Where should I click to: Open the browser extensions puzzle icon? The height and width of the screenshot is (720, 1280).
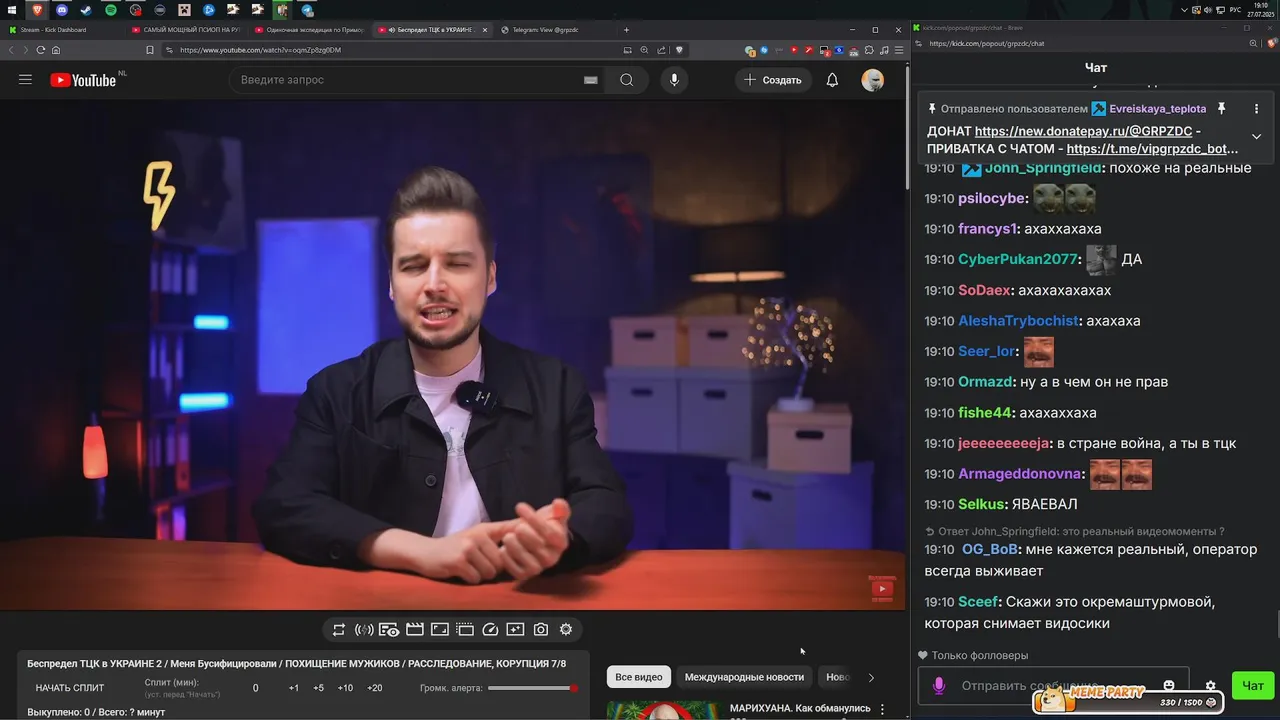tap(869, 50)
